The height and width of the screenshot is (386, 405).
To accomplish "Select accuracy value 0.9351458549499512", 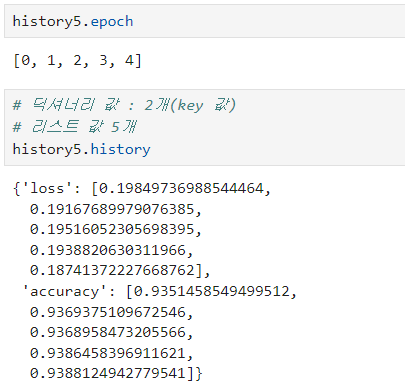I will click(x=212, y=291).
